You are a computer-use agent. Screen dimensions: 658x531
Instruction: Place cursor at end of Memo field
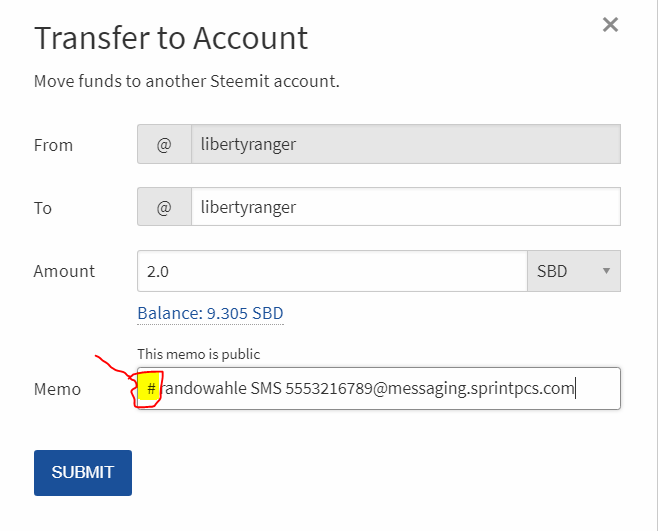pos(598,388)
